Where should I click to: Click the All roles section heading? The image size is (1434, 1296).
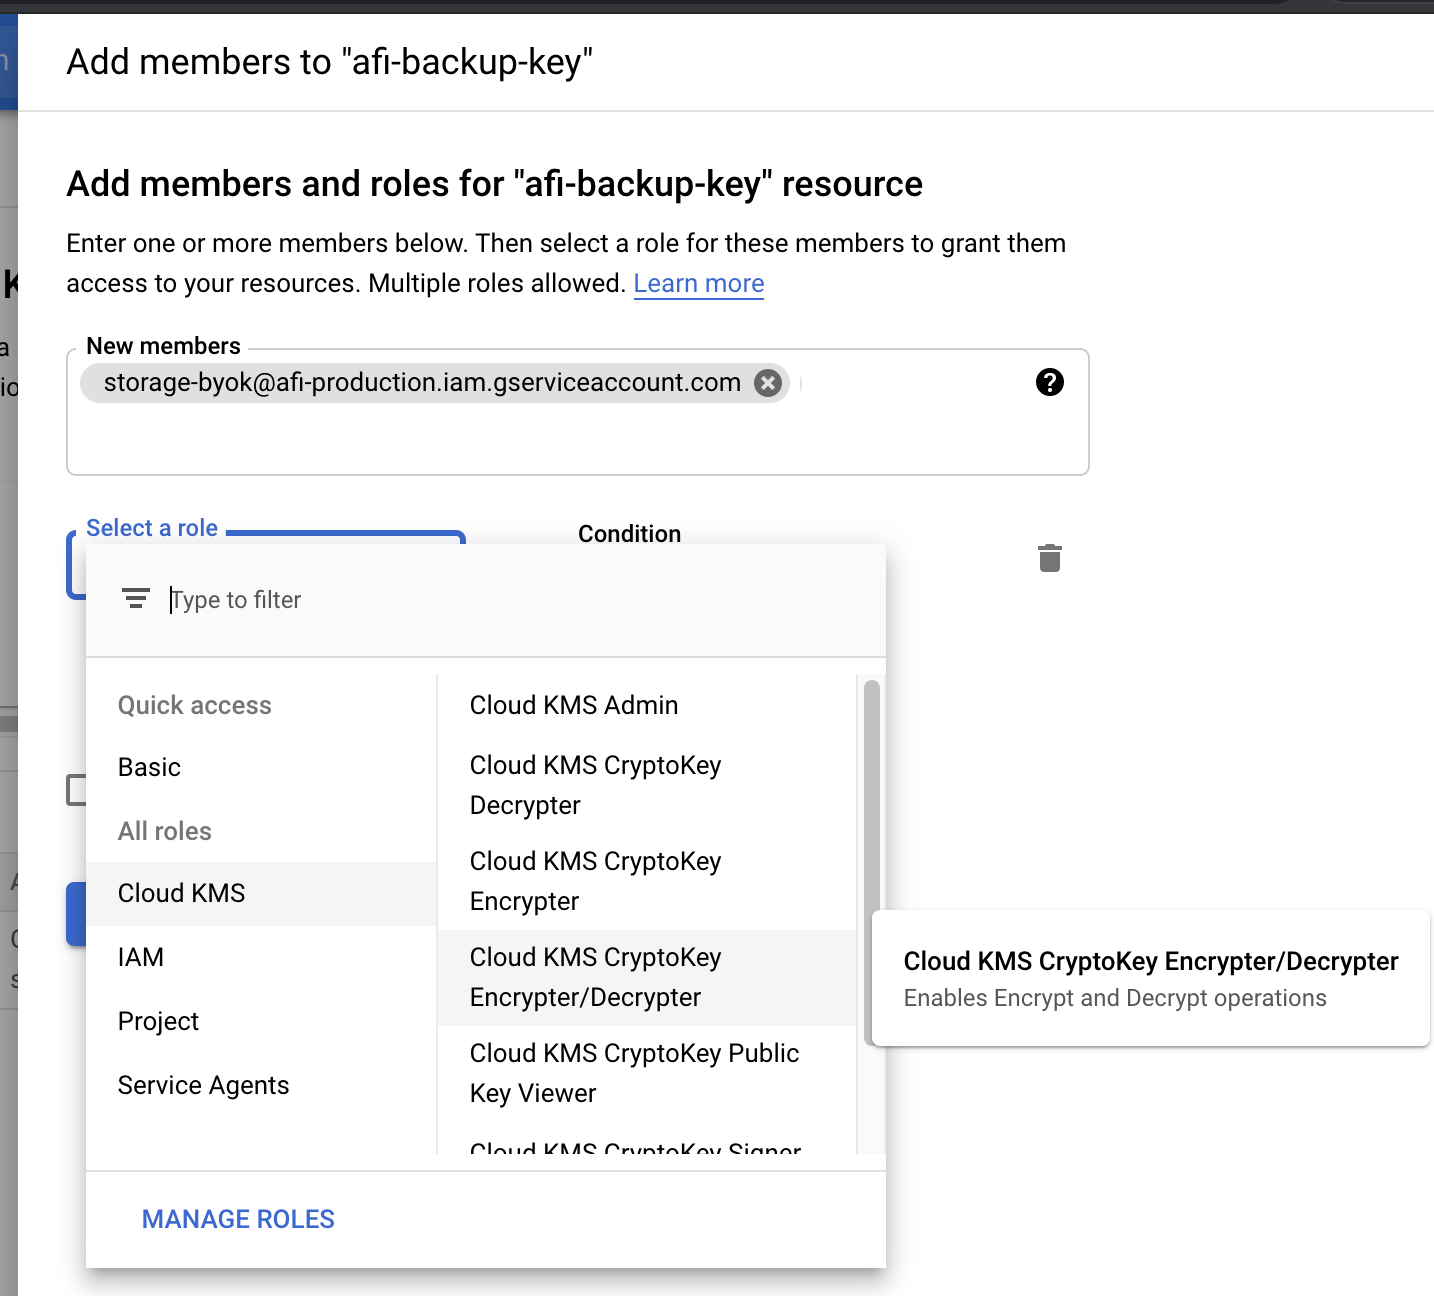pos(165,831)
